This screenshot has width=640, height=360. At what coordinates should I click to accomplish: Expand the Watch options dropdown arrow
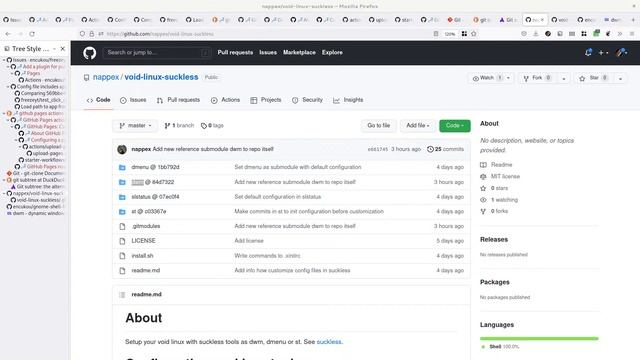pyautogui.click(x=509, y=78)
